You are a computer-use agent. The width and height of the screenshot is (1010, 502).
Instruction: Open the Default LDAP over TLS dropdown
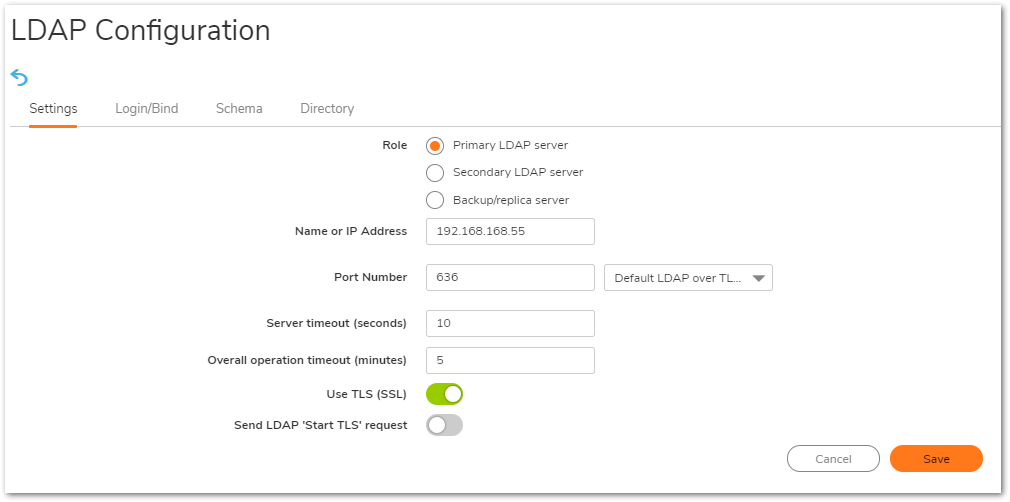pyautogui.click(x=678, y=277)
